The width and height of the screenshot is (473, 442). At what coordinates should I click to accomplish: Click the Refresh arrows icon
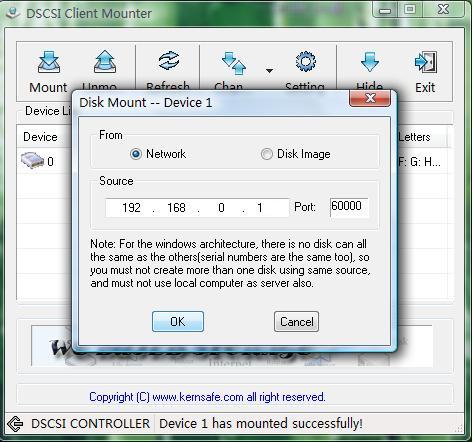click(169, 60)
